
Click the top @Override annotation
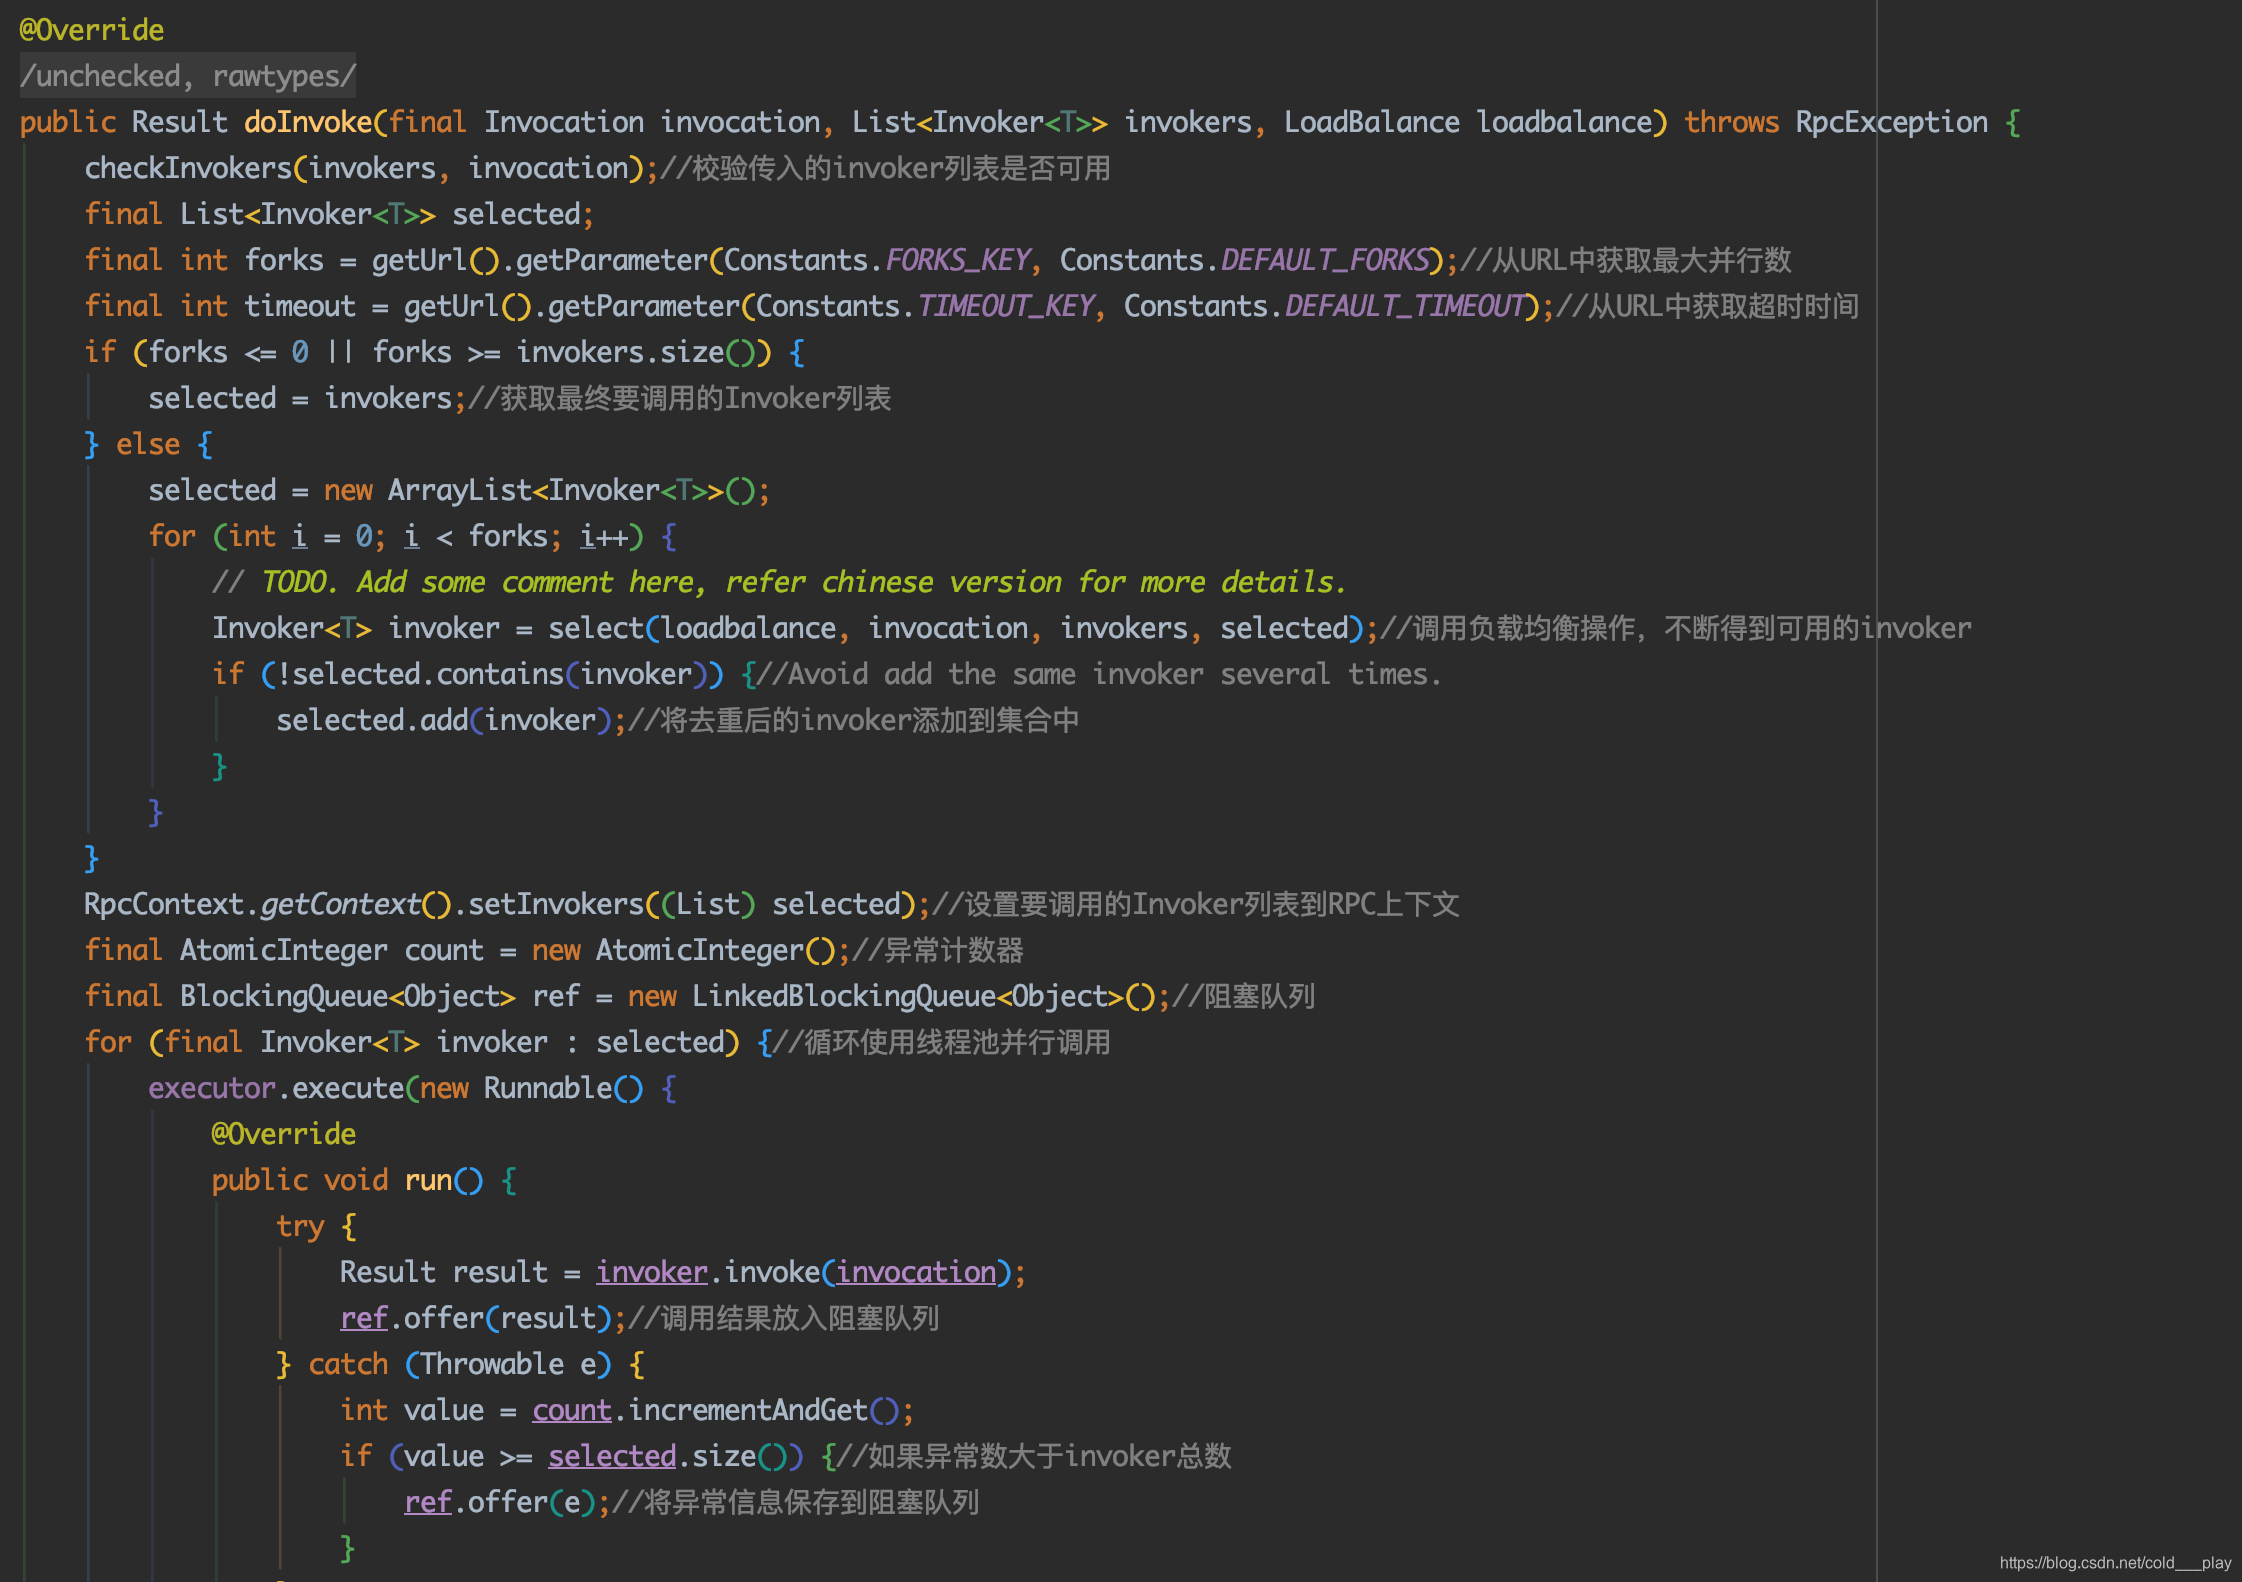pos(91,30)
